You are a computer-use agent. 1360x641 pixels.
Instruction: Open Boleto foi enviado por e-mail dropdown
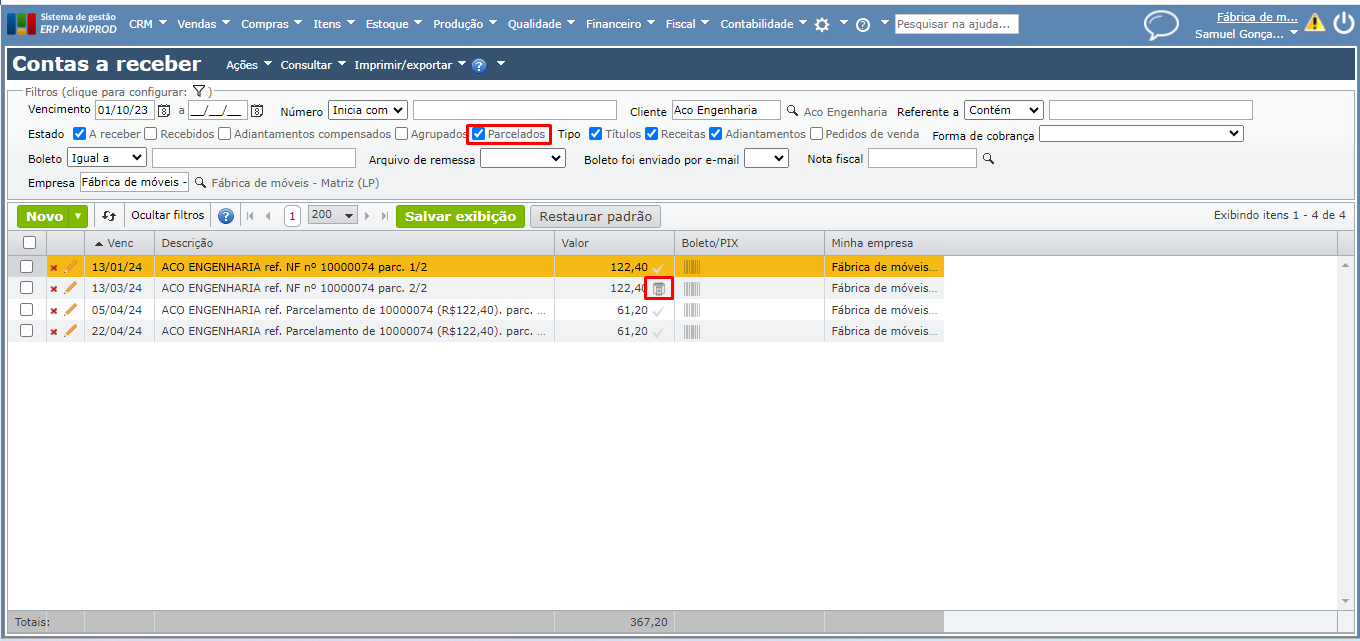tap(766, 158)
